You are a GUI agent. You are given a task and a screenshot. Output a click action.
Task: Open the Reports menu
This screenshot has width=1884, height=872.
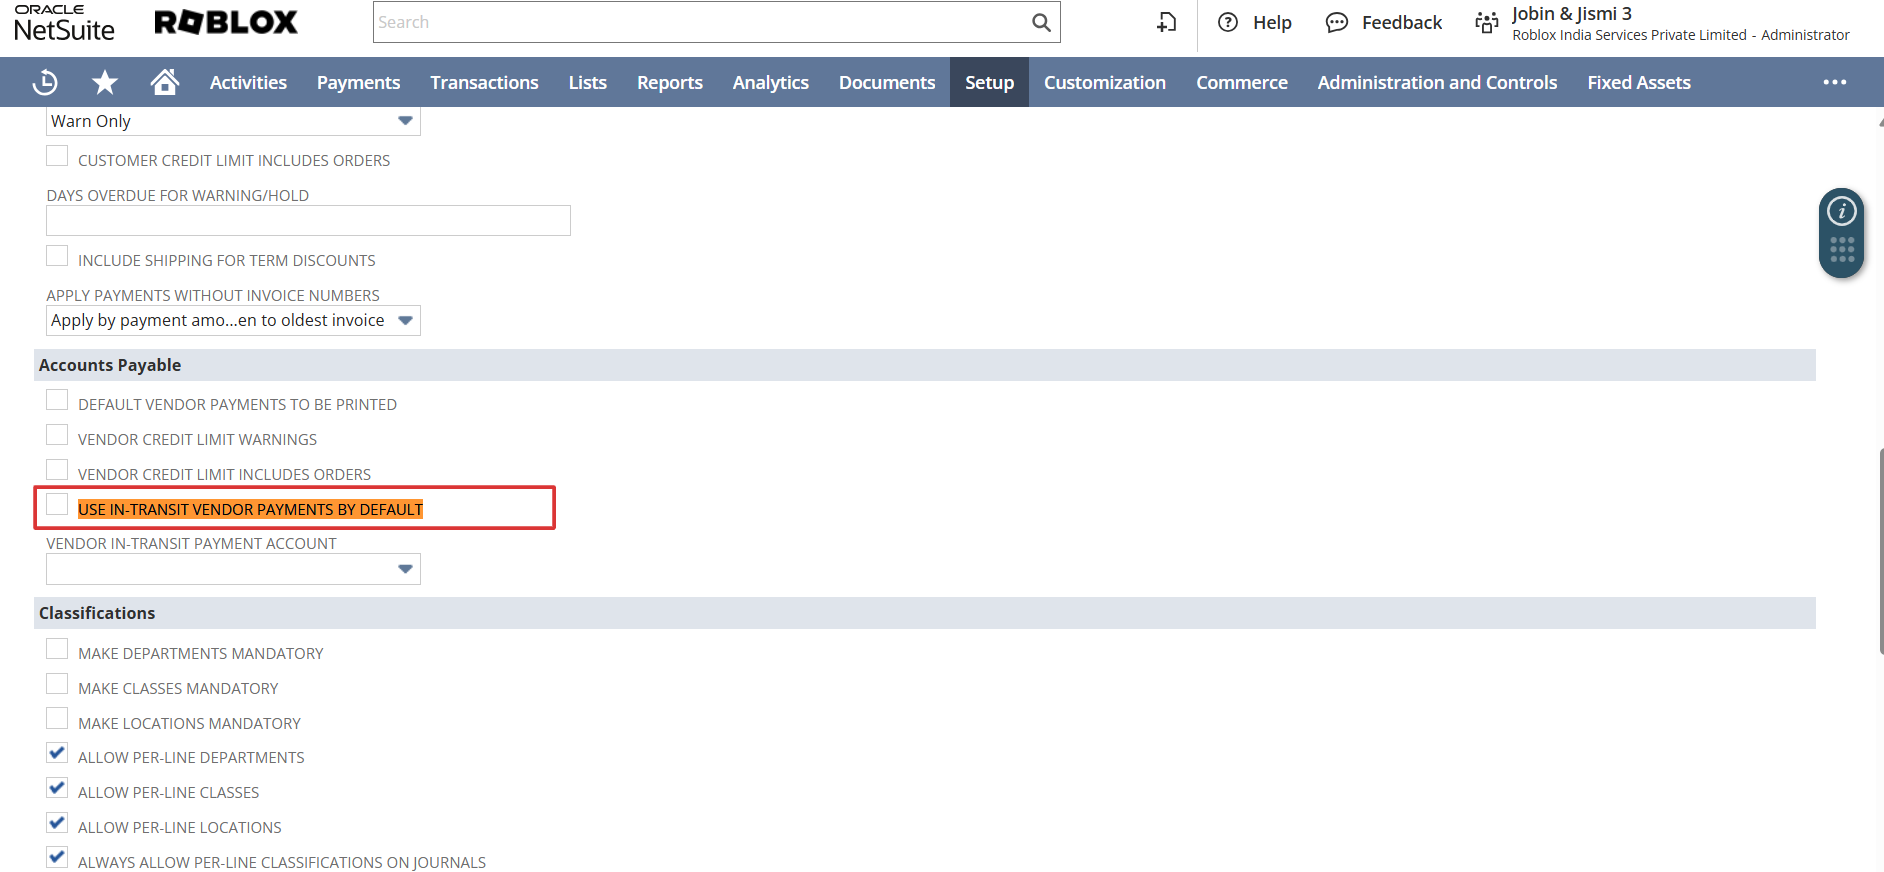point(669,82)
